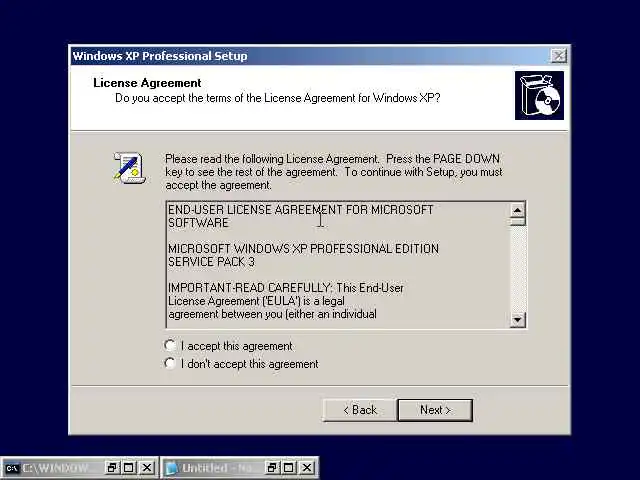640x480 pixels.
Task: Click "END-USER LICENSE AGREEMENT FOR MICROSOFT" line
Action: click(x=300, y=210)
